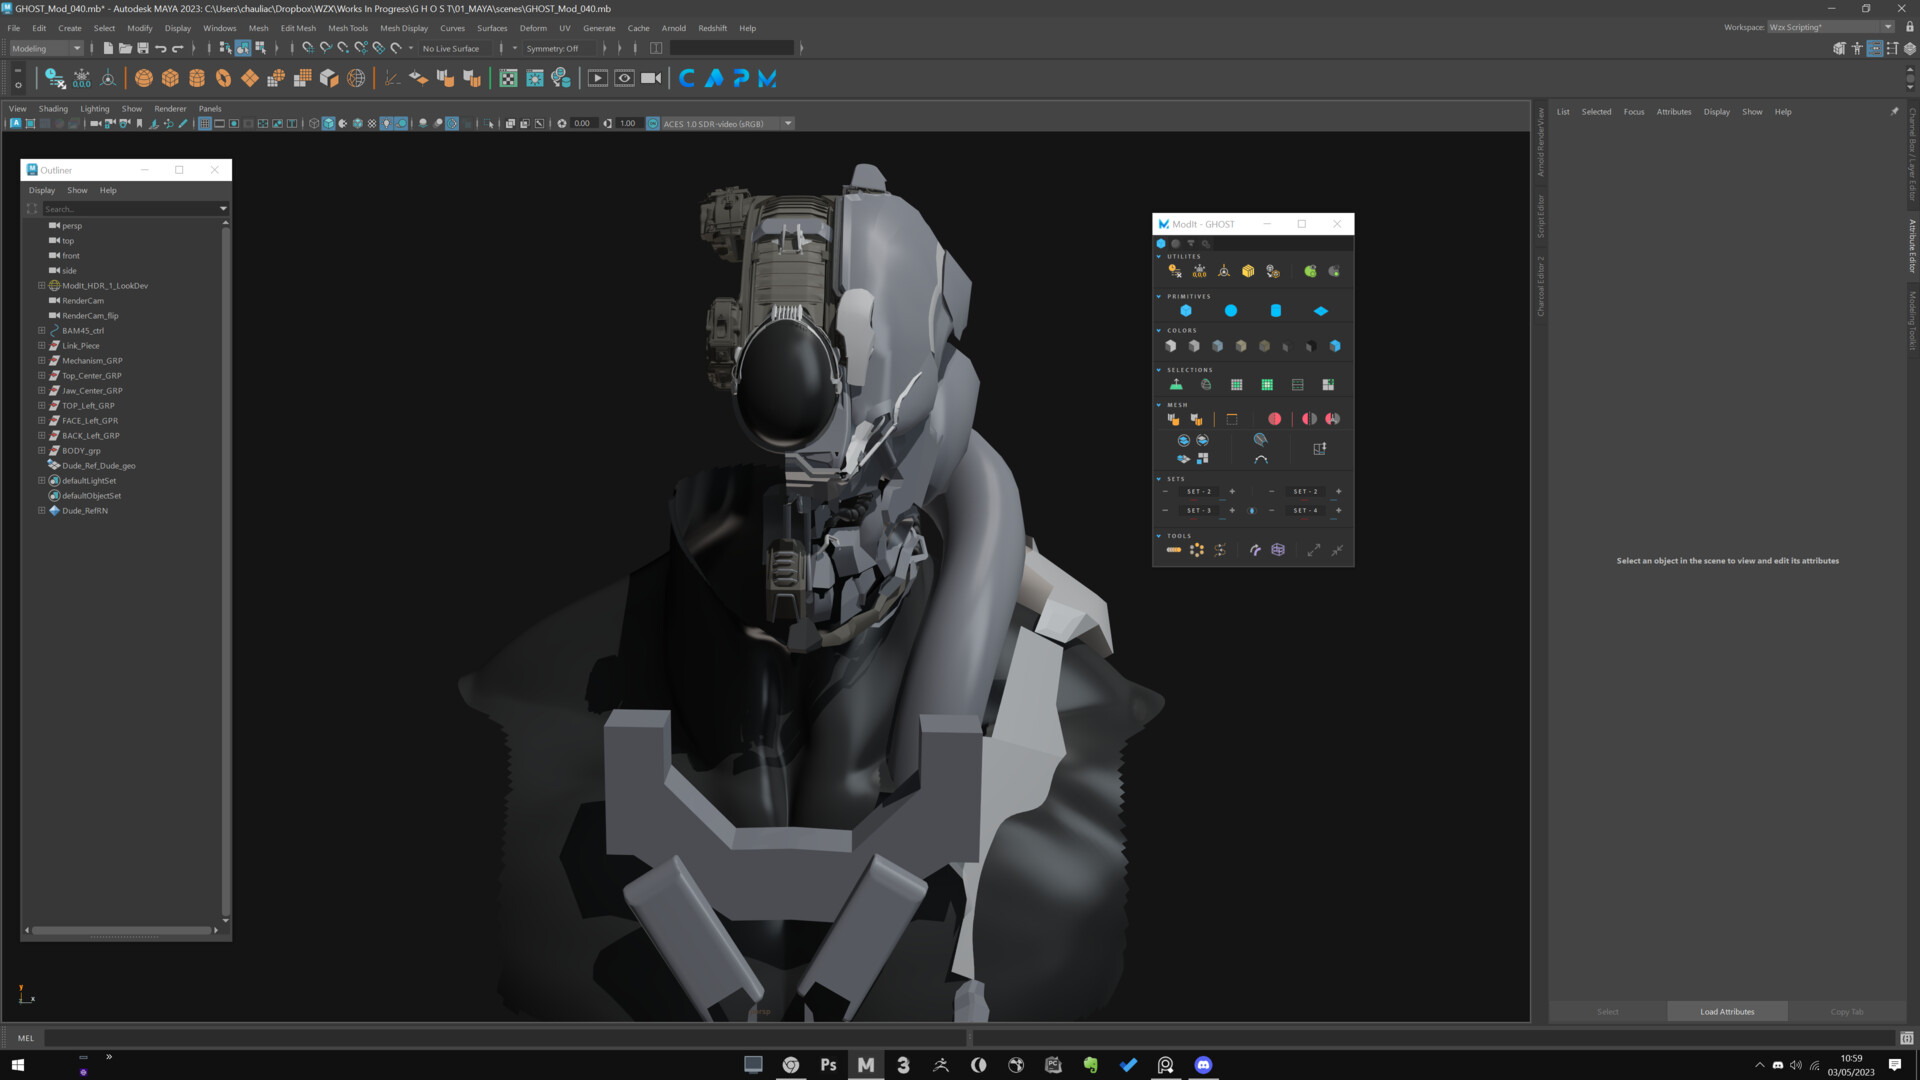Open the ACES 1.0 SDR-video colorspace dropdown
This screenshot has width=1920, height=1080.
(x=788, y=123)
